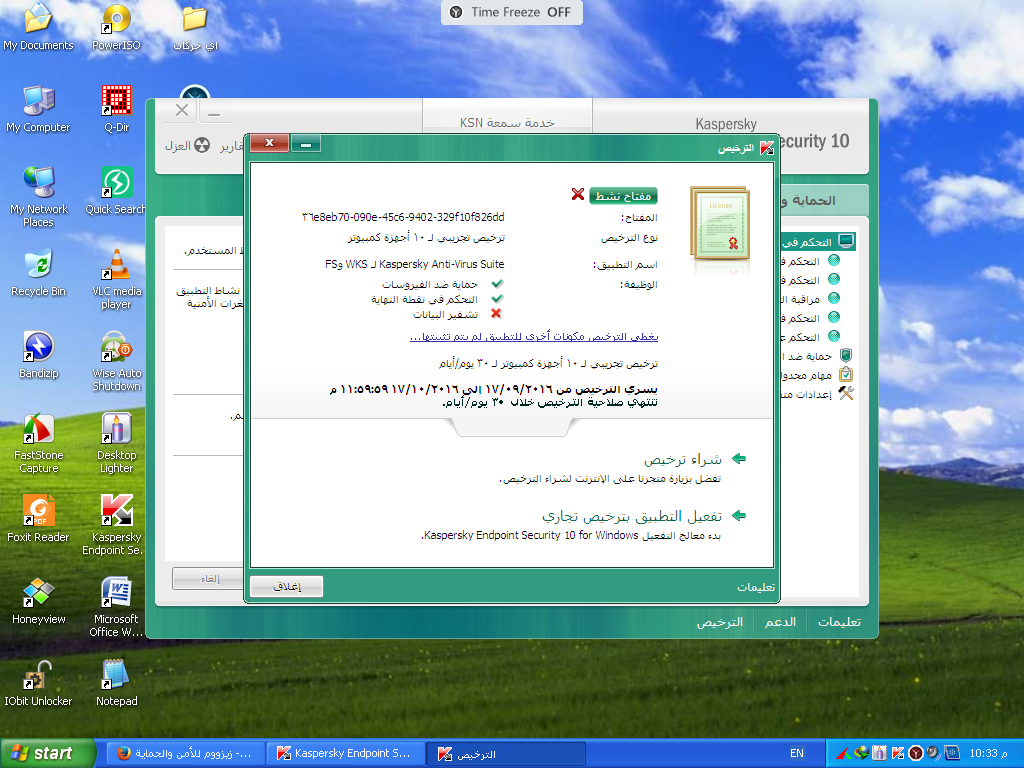
Task: Click the taskbar clock 10:33
Action: 987,753
